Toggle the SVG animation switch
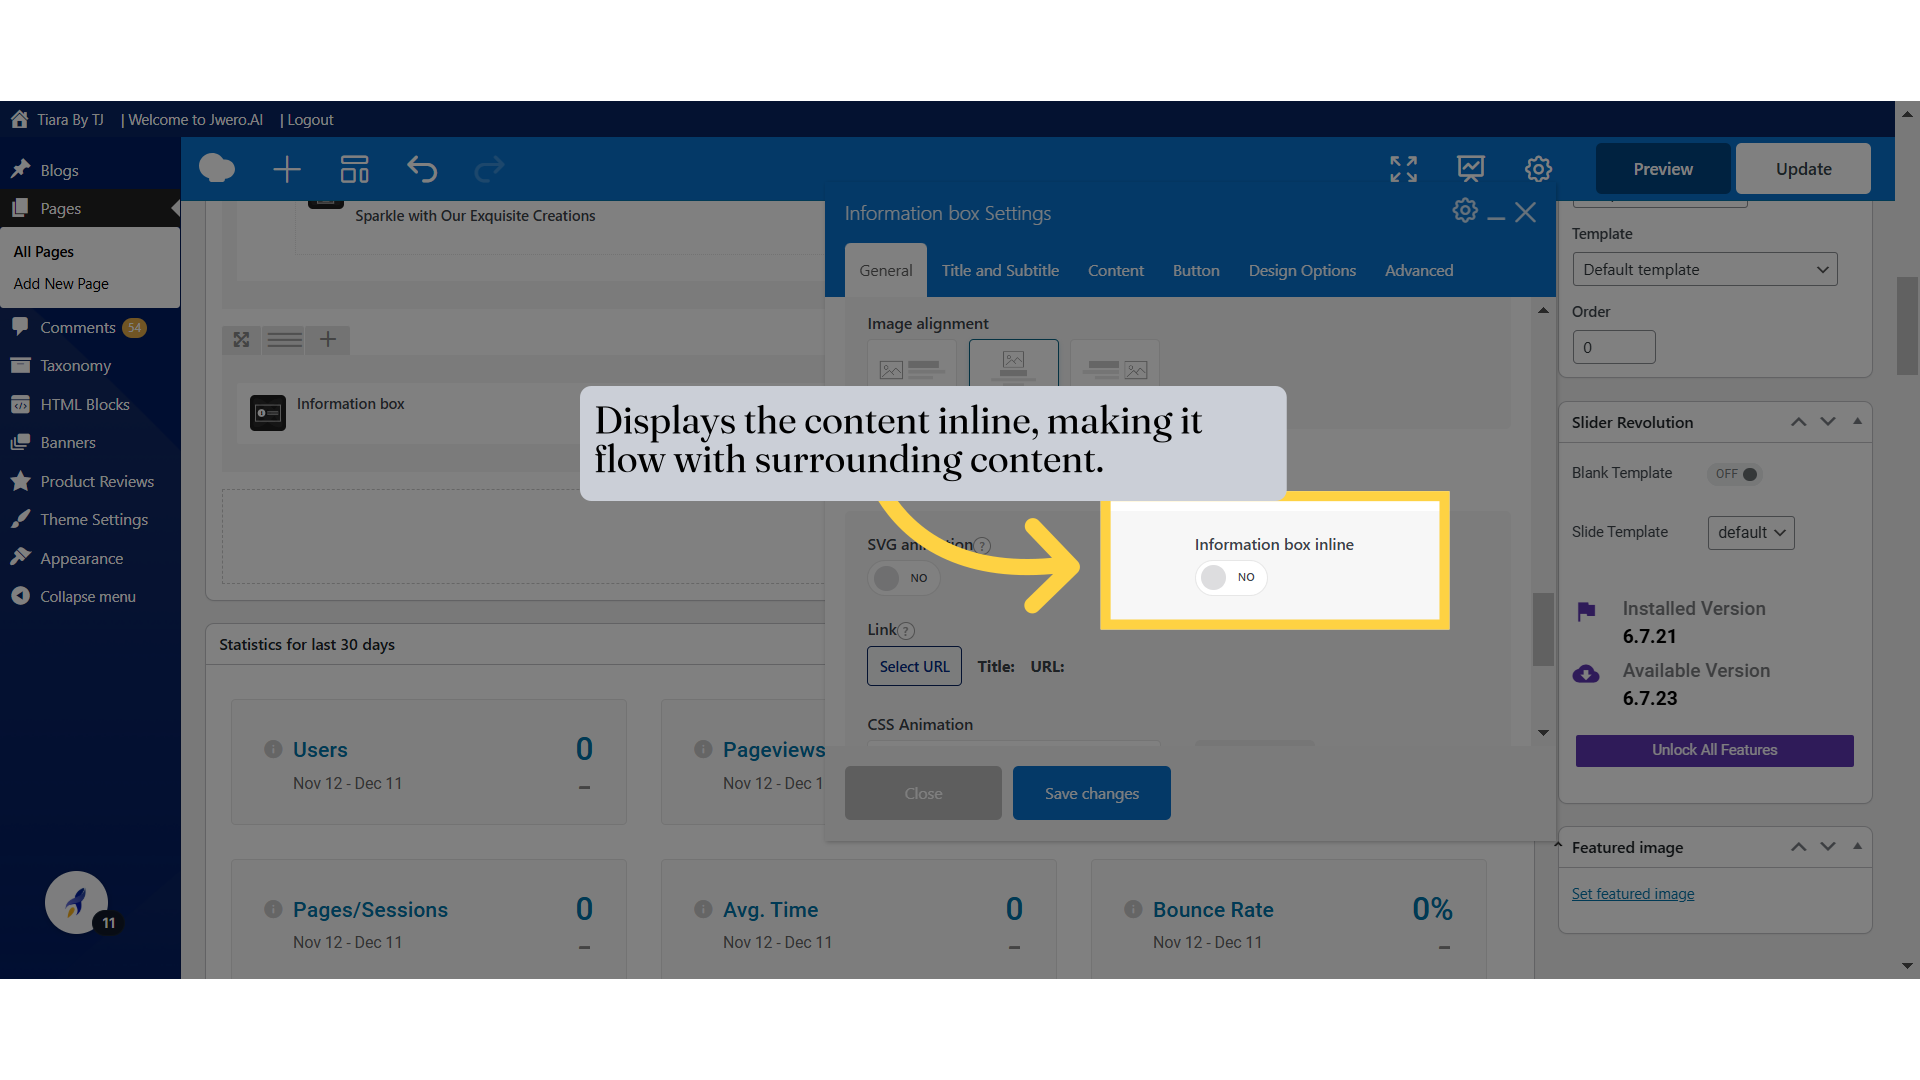1920x1080 pixels. point(903,578)
